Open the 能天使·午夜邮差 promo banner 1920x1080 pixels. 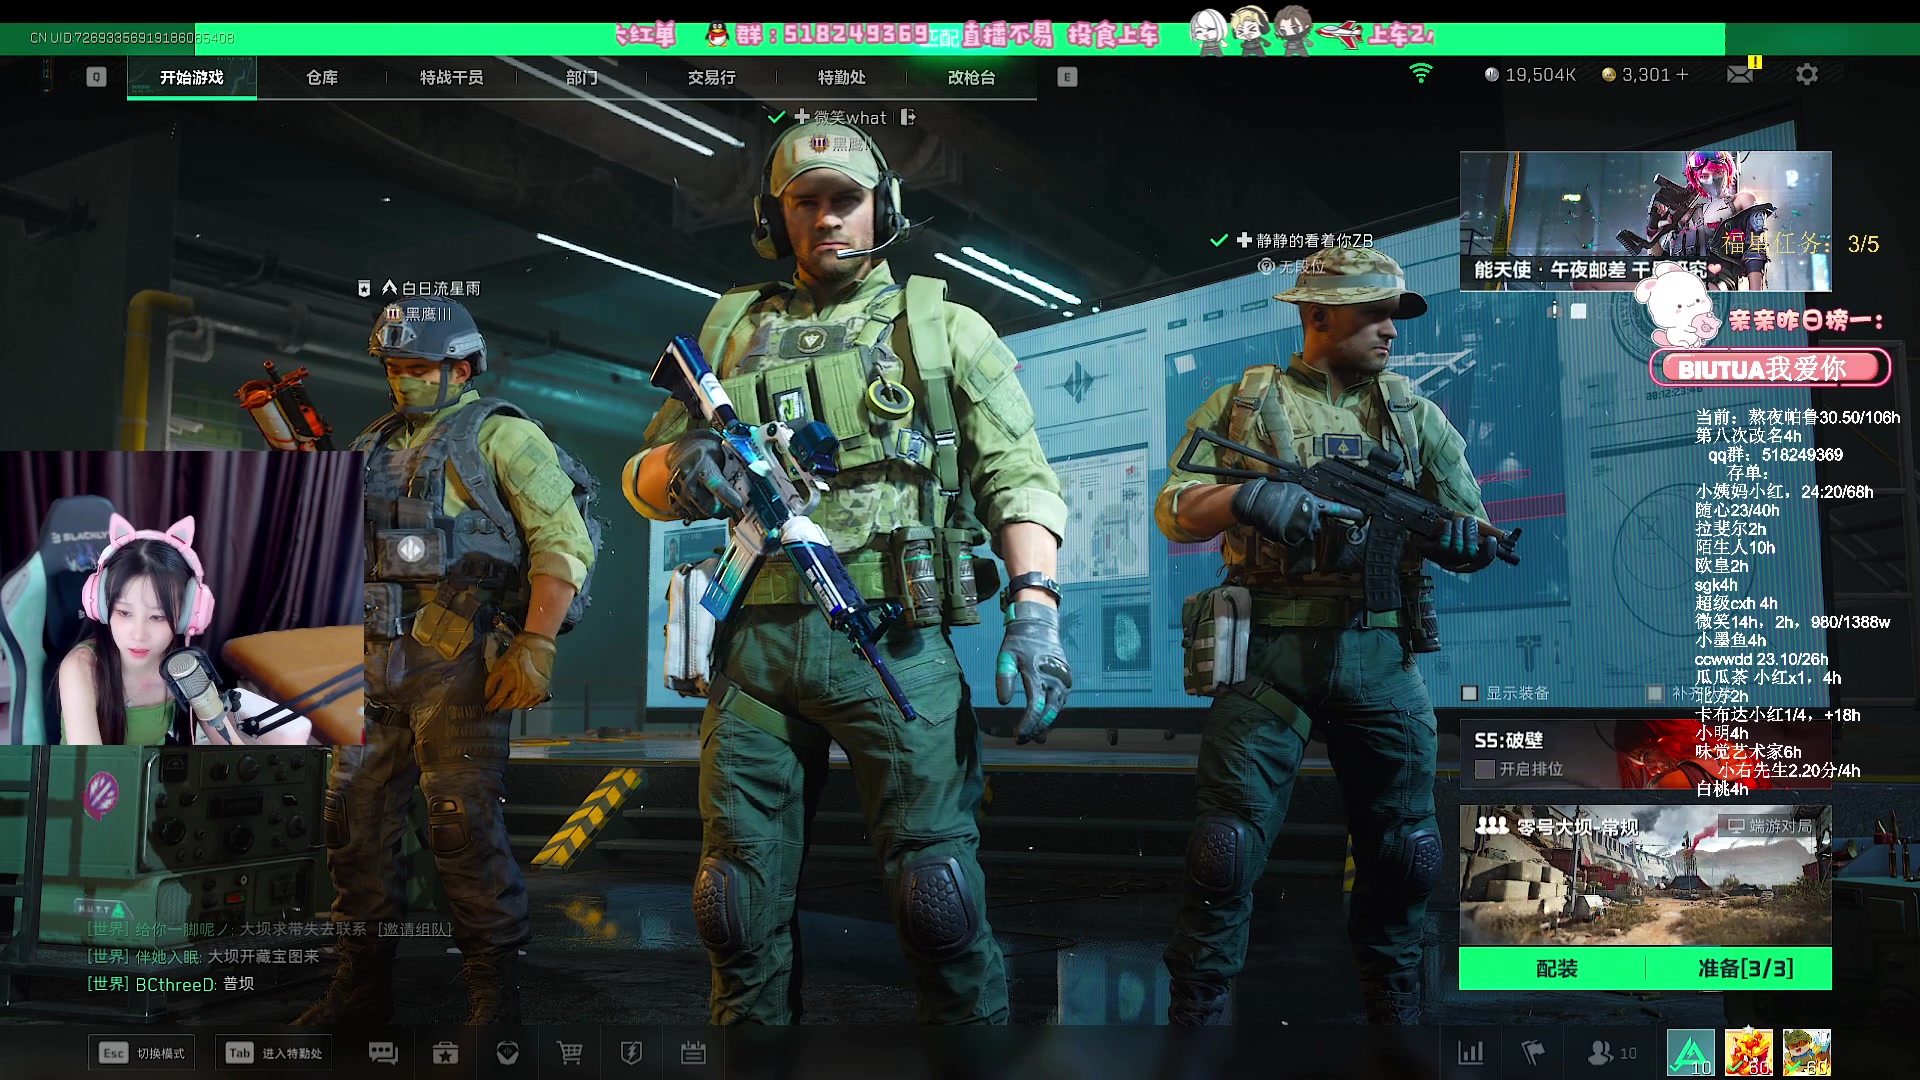(x=1645, y=221)
